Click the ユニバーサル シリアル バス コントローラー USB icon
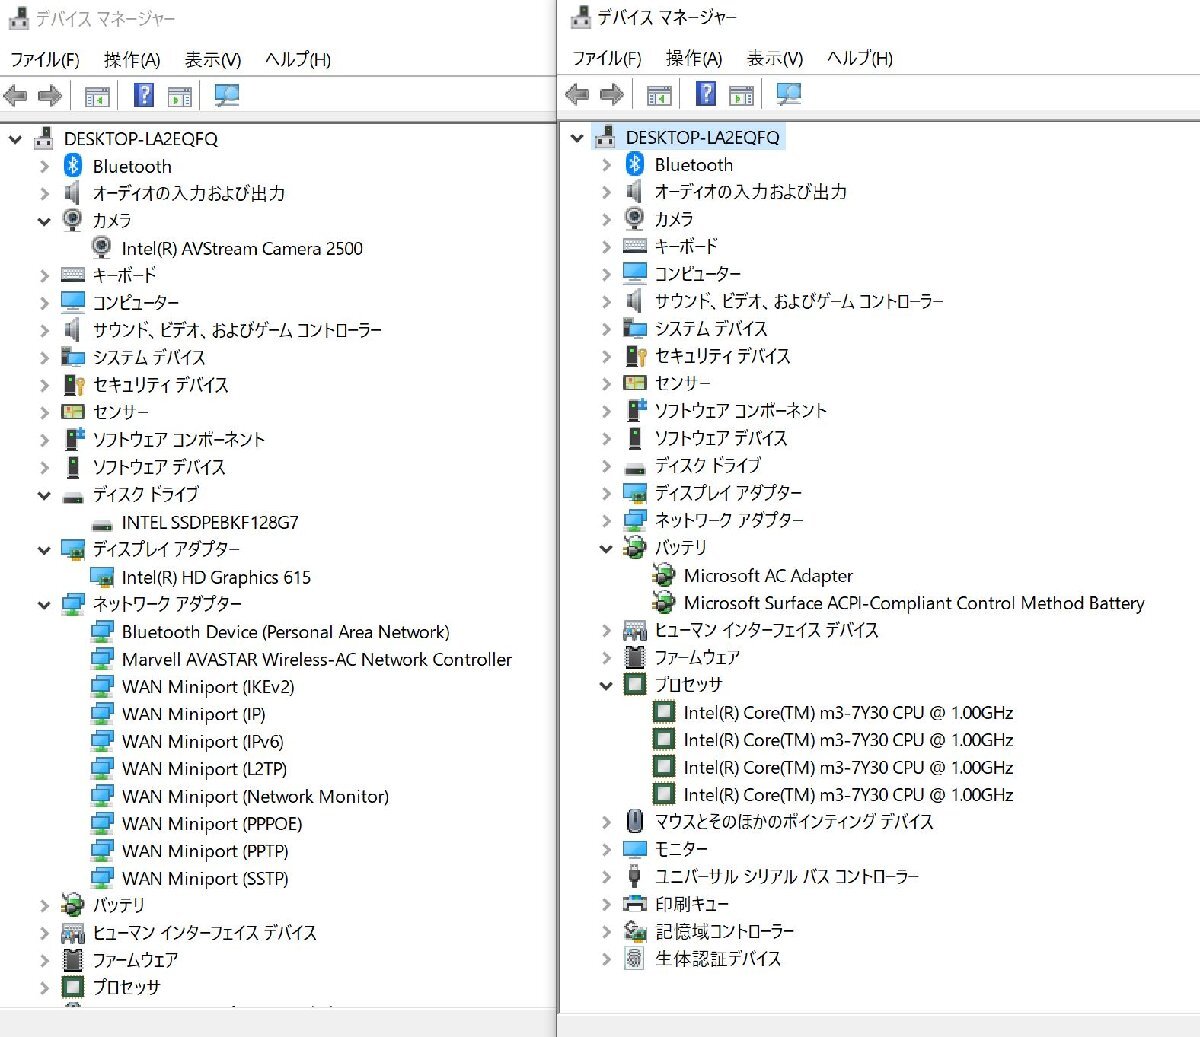Image resolution: width=1200 pixels, height=1037 pixels. [635, 876]
